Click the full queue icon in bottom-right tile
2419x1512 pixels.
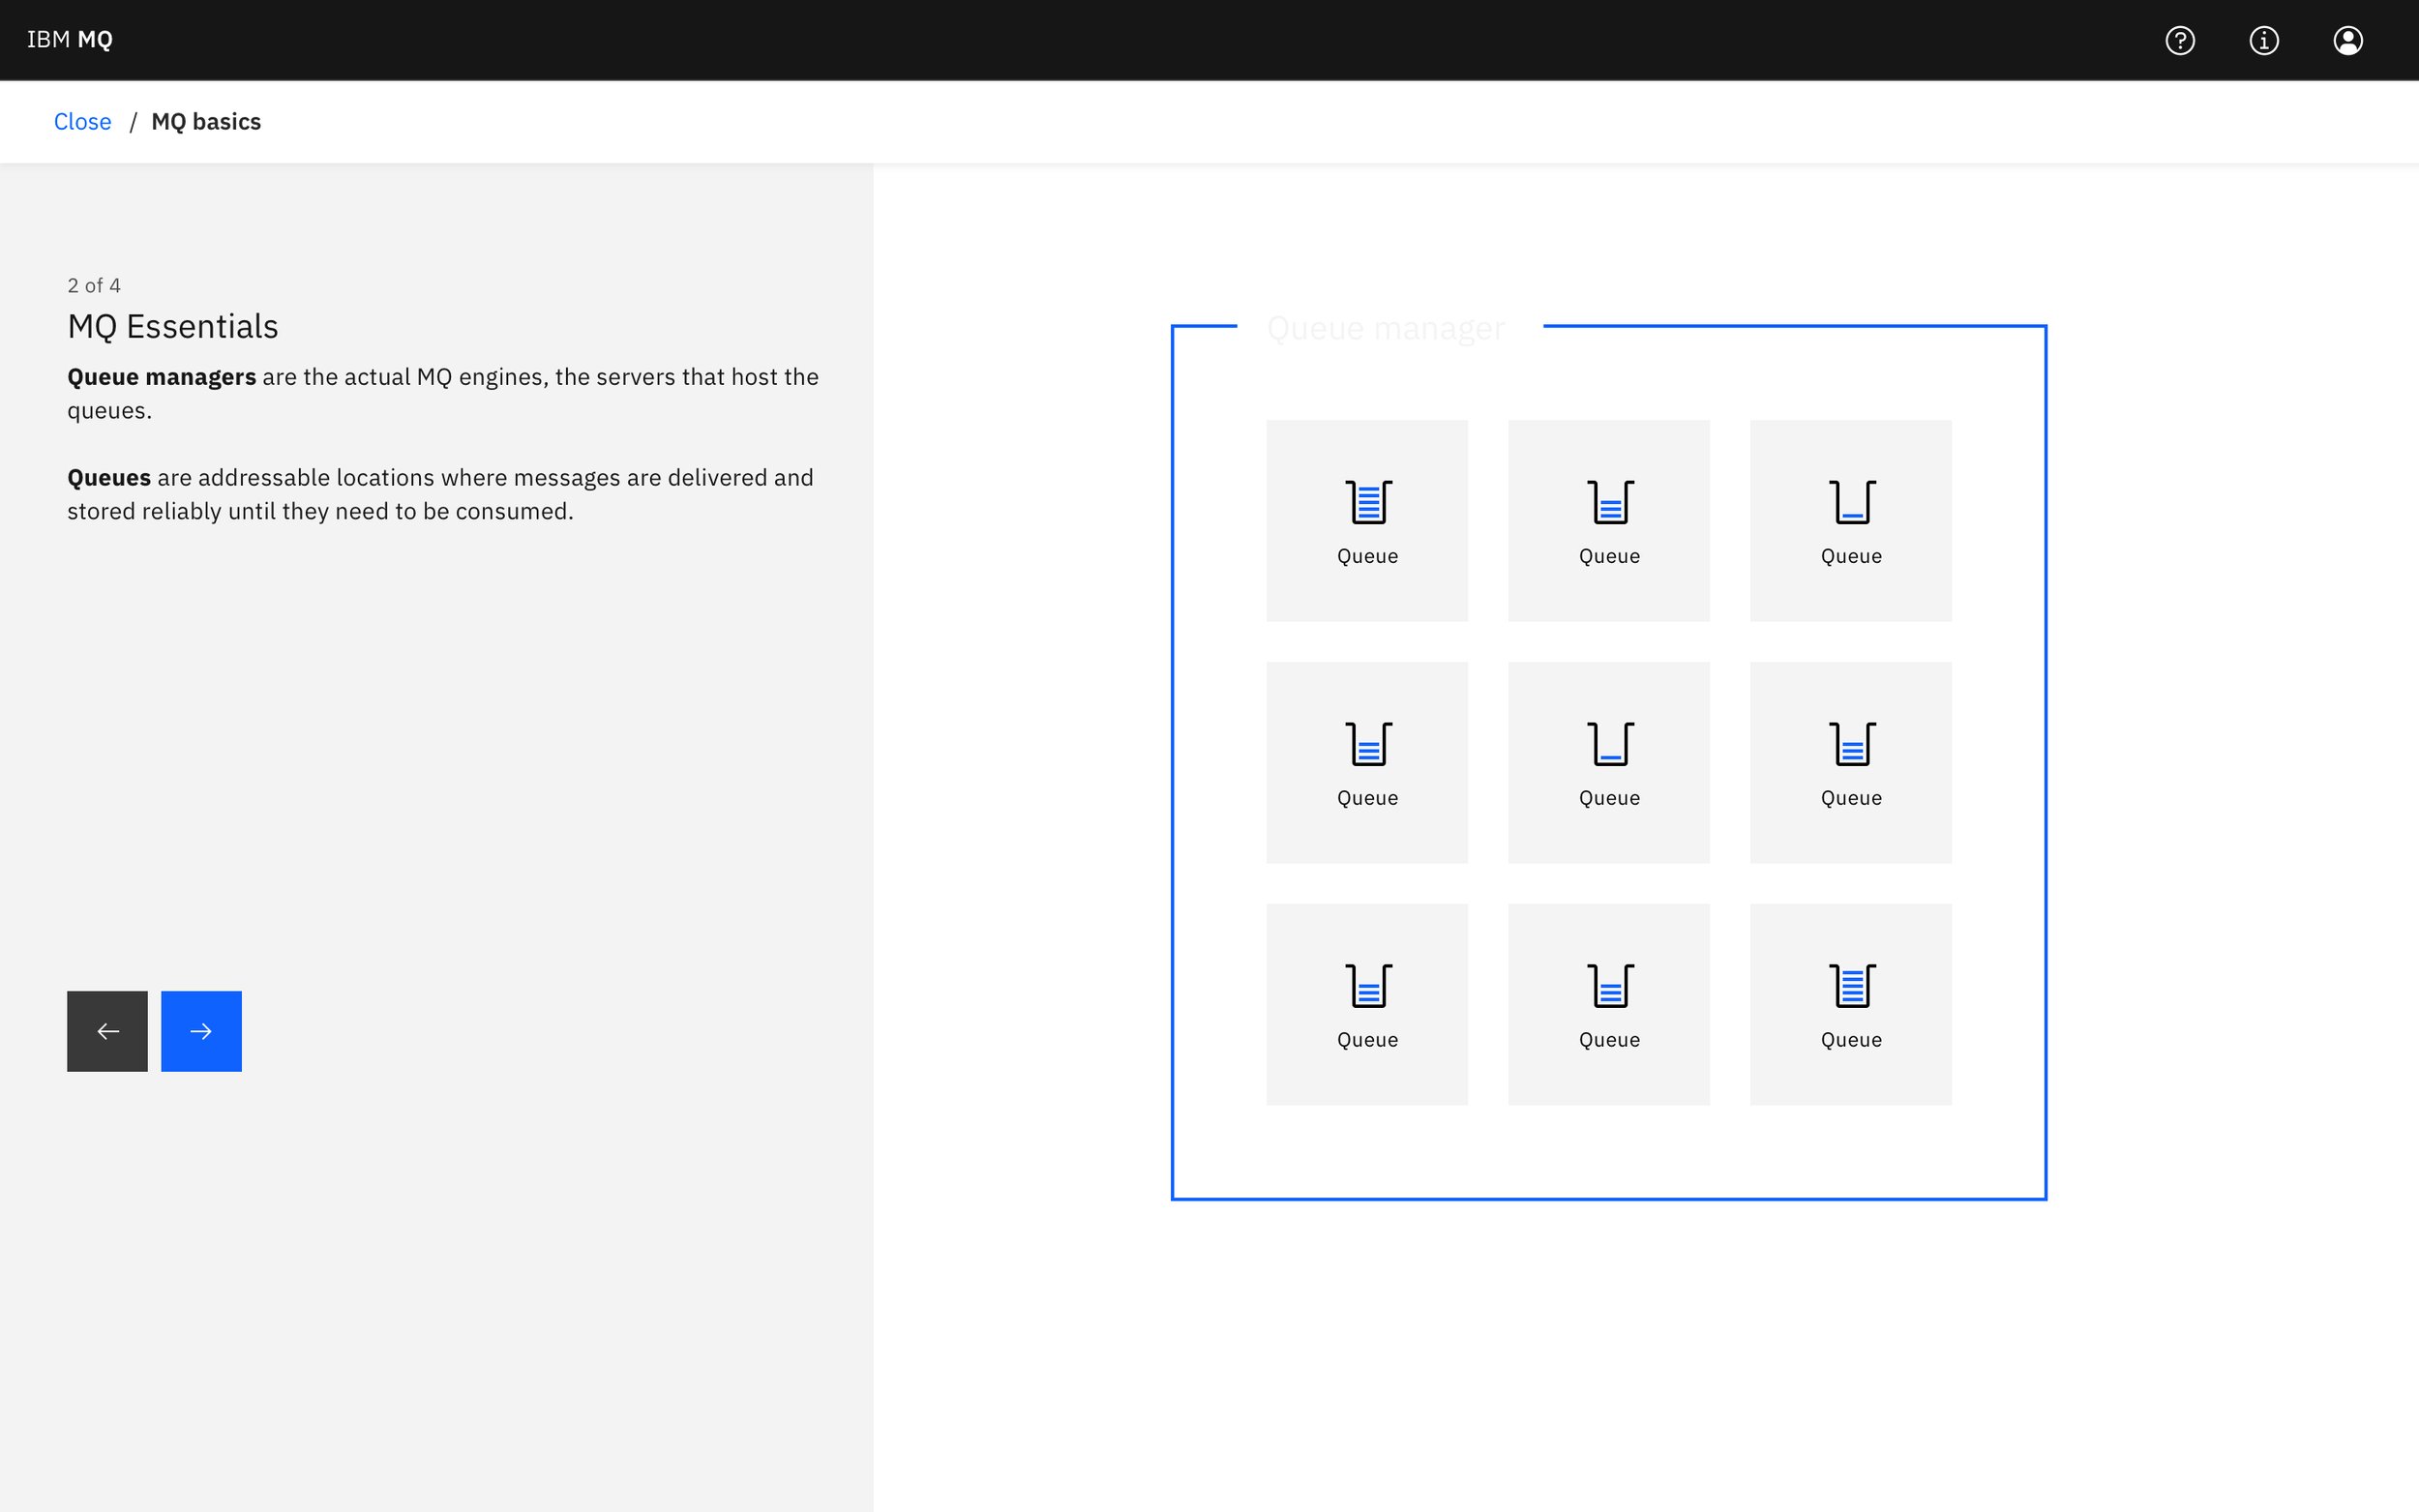click(1852, 986)
